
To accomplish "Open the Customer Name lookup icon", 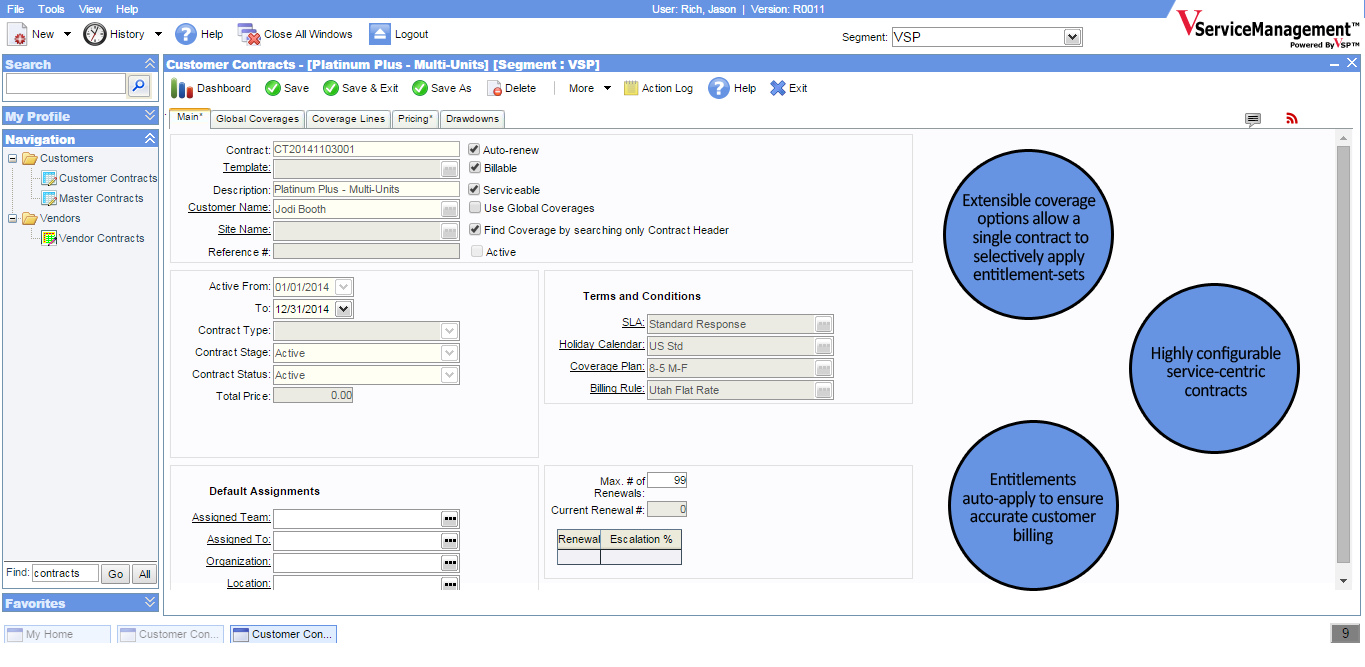I will click(x=450, y=209).
